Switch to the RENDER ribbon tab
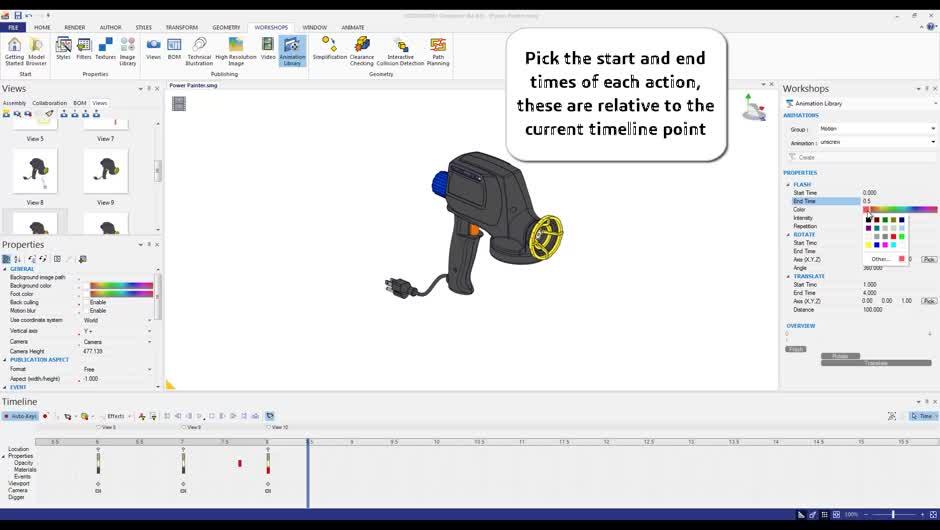940x530 pixels. [x=74, y=28]
